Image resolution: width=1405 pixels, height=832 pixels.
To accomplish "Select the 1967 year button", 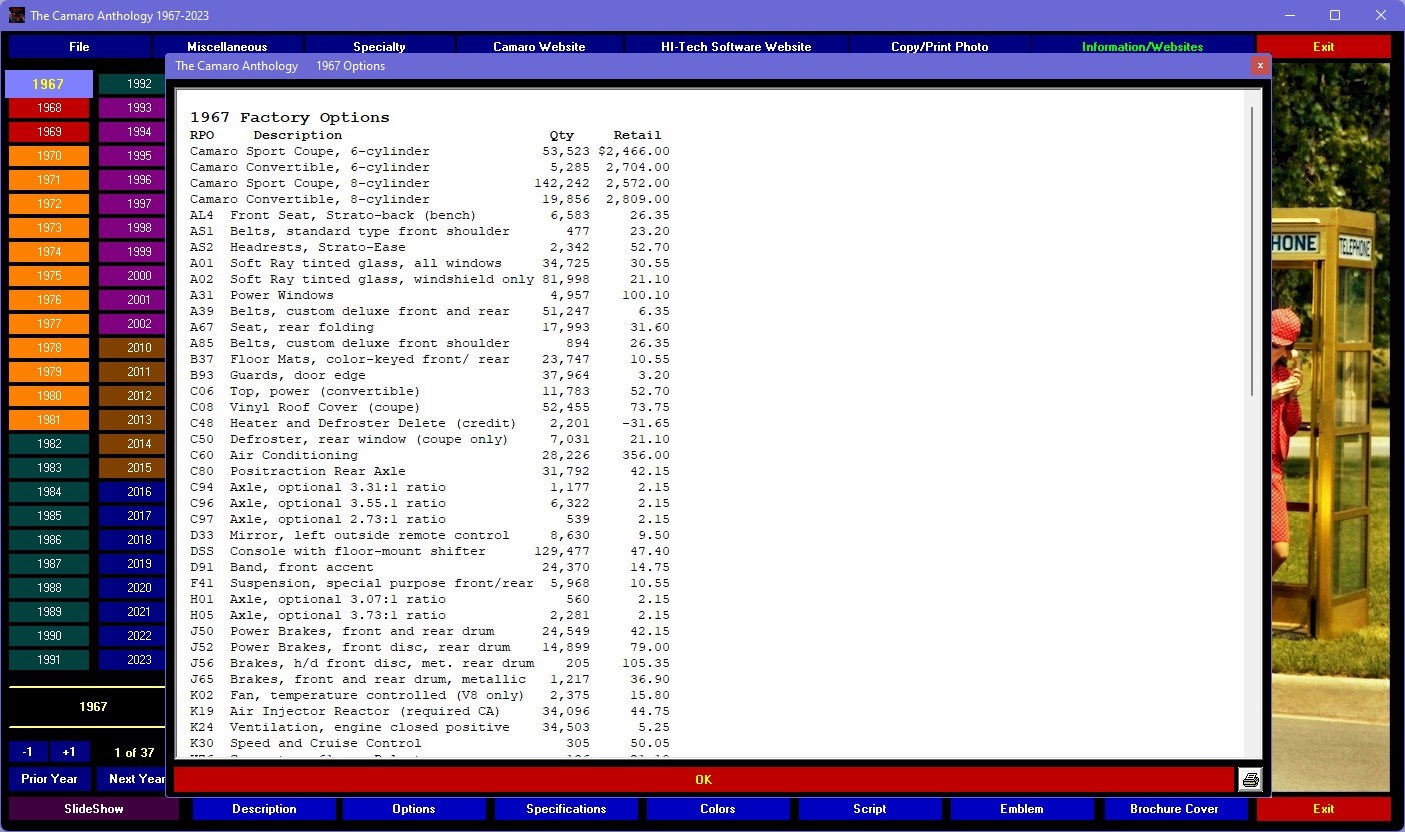I will click(x=49, y=84).
